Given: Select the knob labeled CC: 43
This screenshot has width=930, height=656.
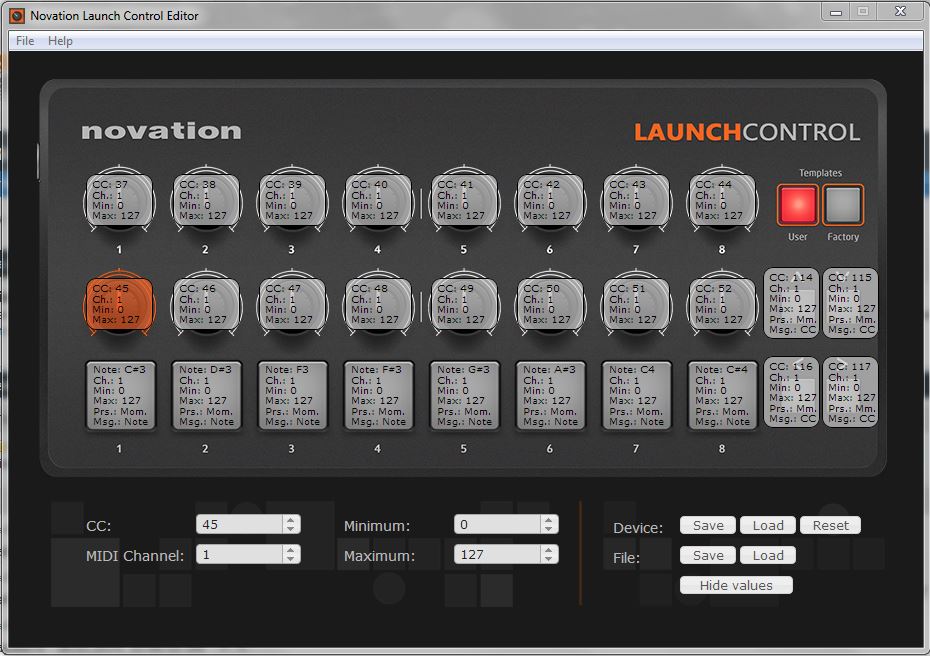Looking at the screenshot, I should 636,200.
